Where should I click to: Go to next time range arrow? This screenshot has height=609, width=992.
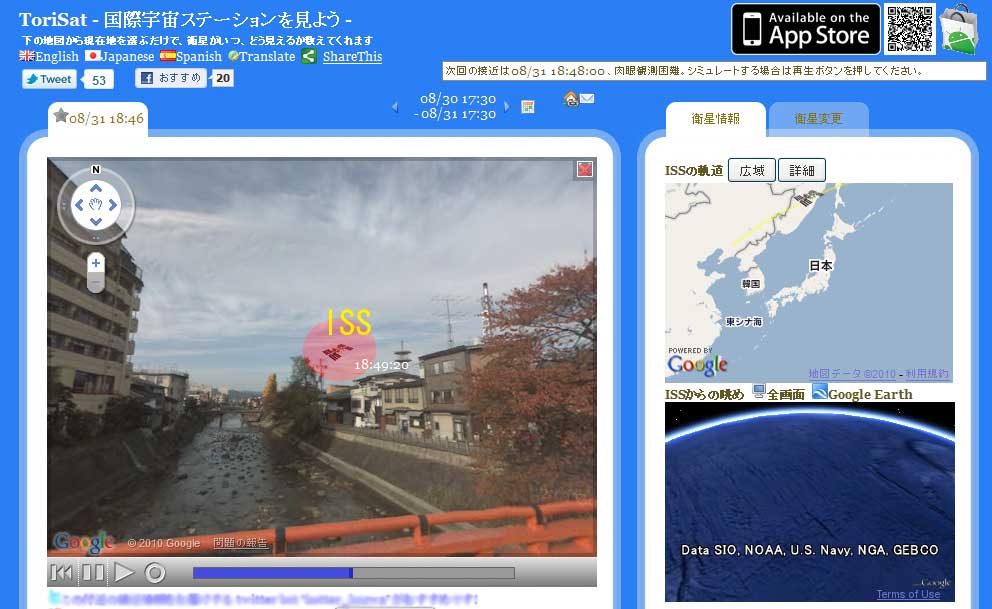click(x=507, y=107)
